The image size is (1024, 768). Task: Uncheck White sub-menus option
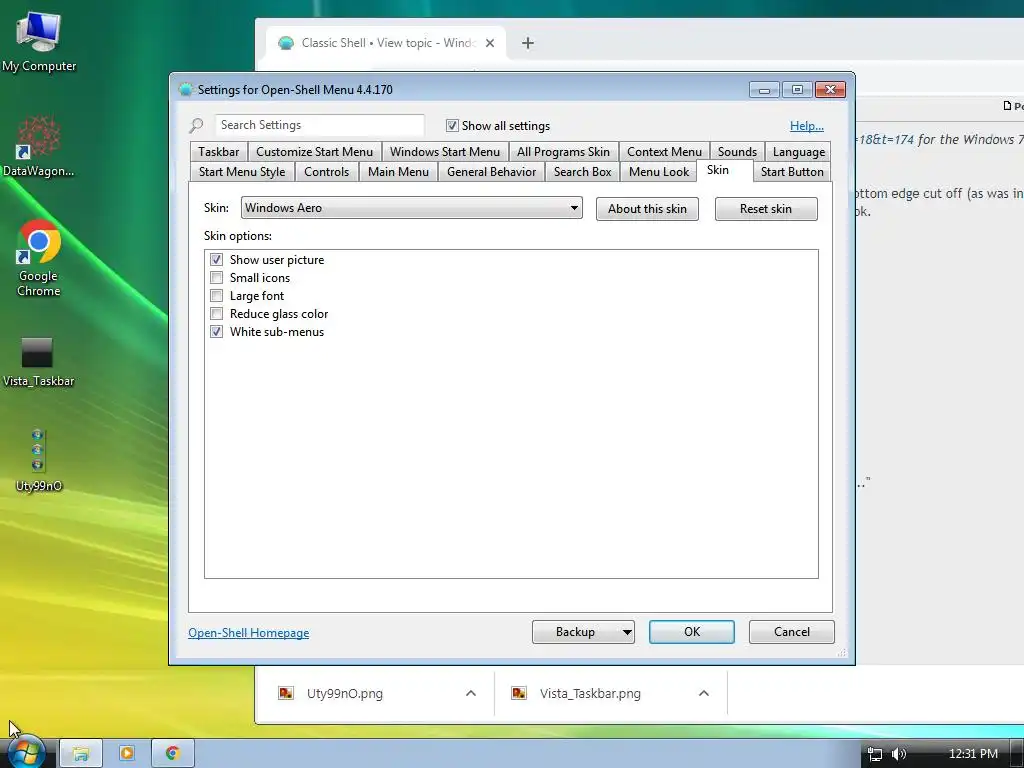[216, 332]
